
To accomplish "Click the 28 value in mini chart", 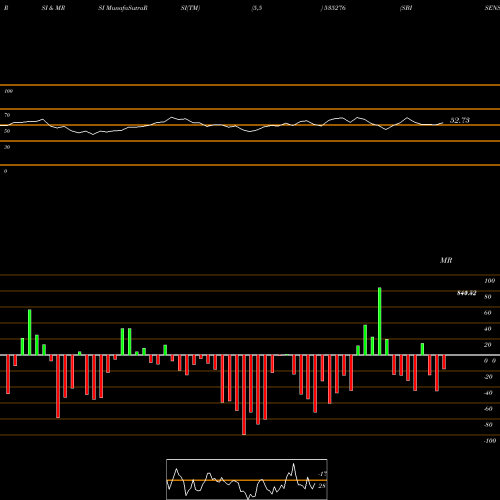I will point(322,486).
